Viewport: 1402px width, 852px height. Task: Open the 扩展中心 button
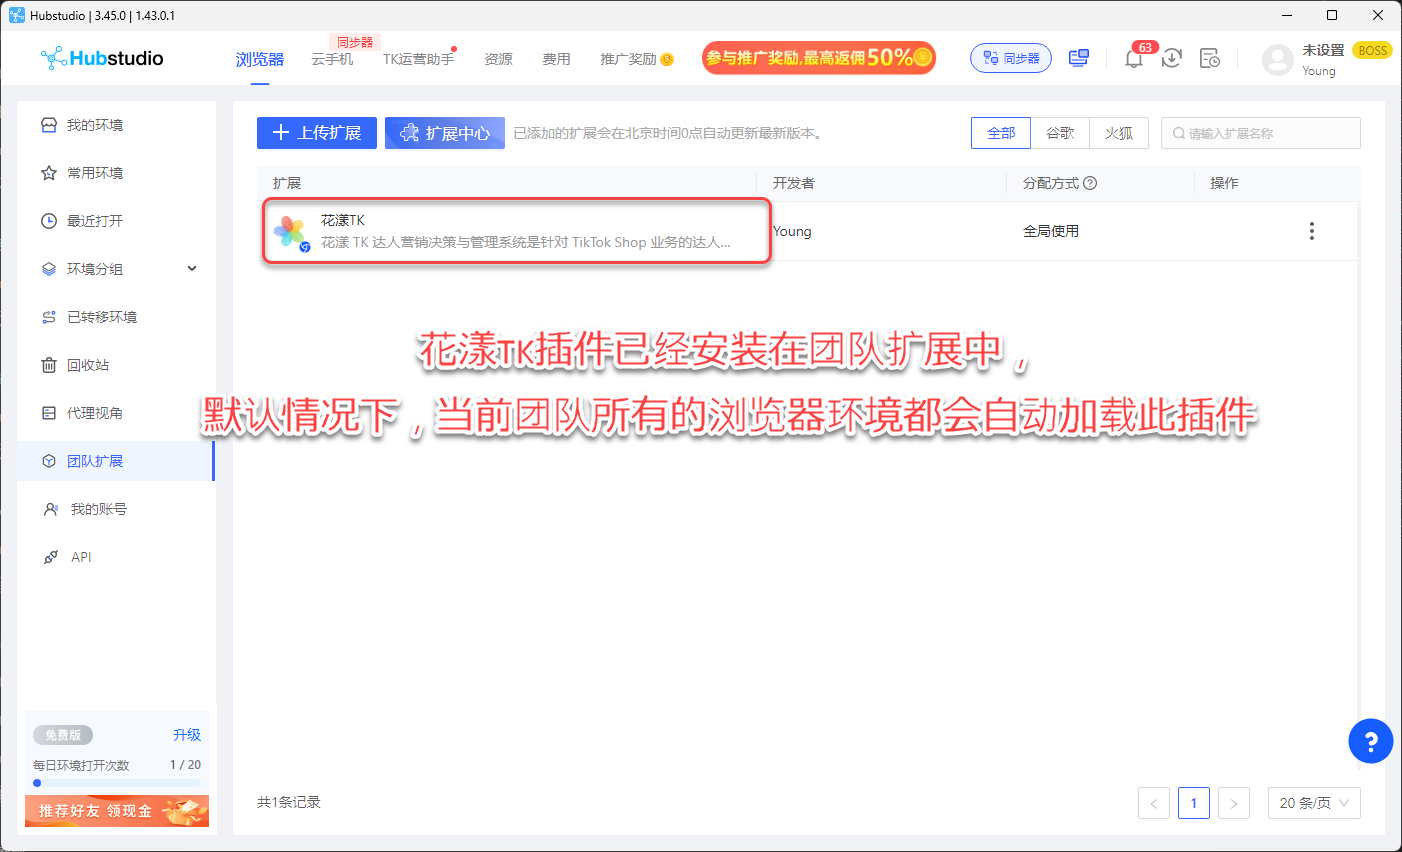point(445,133)
